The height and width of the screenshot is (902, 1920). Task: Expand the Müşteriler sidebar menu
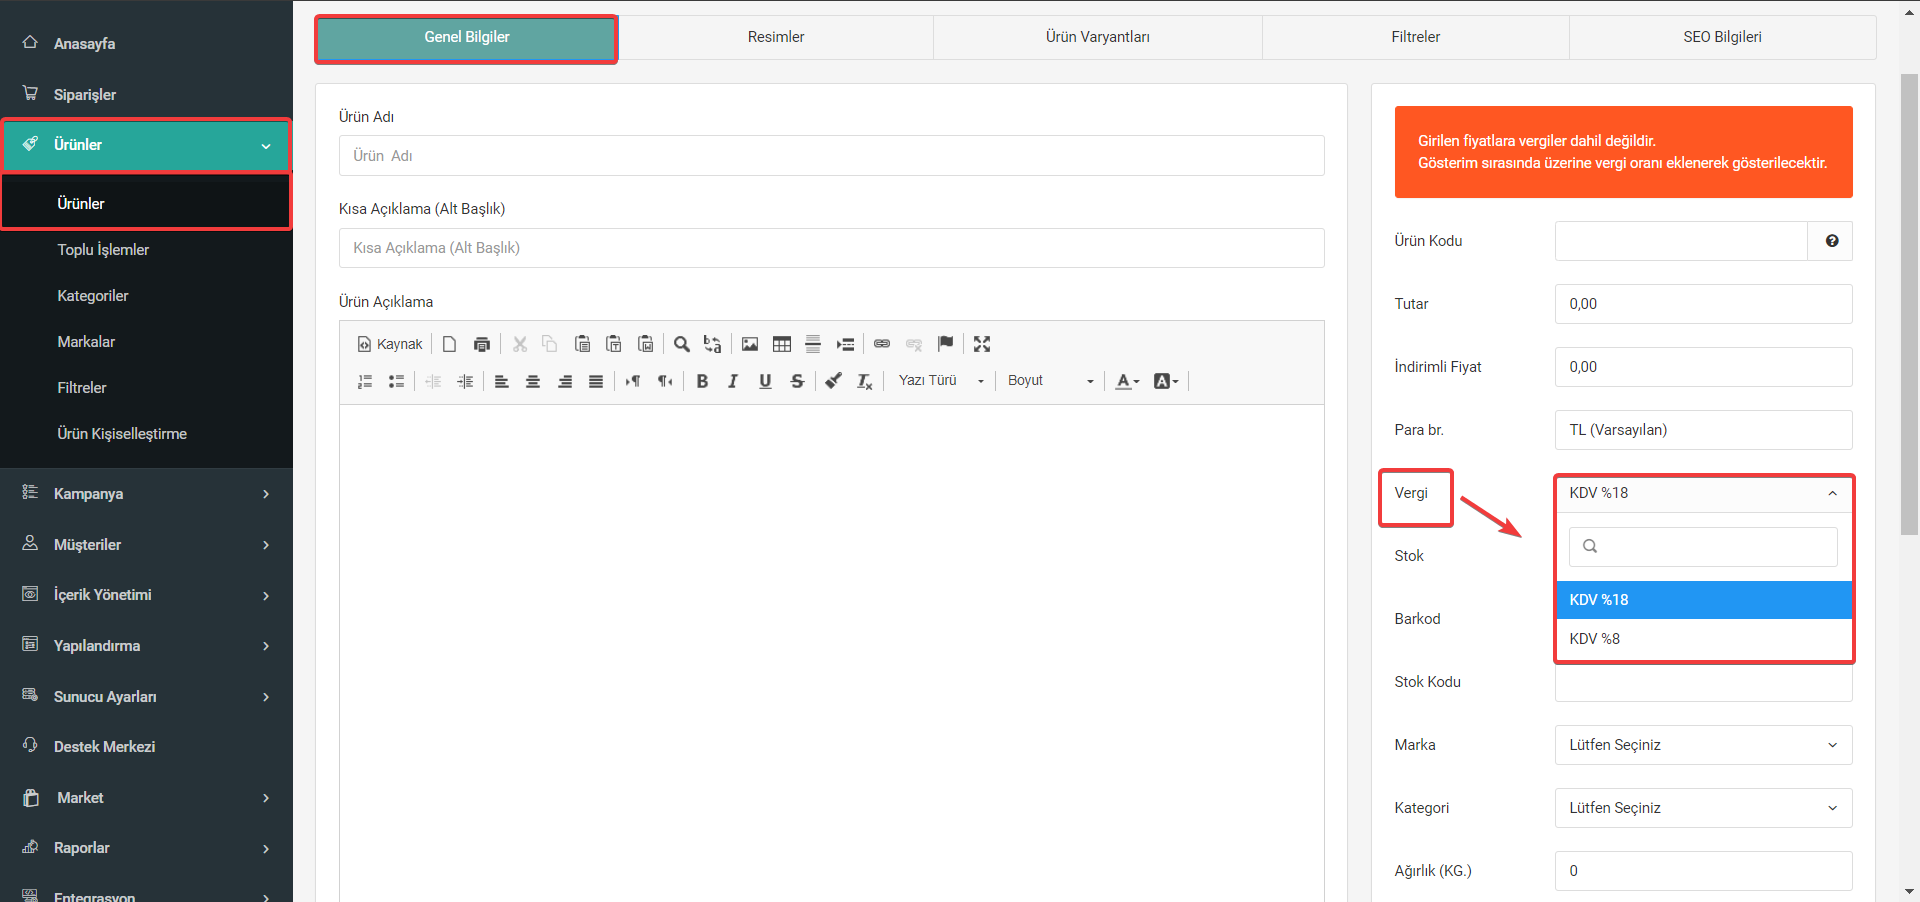146,545
